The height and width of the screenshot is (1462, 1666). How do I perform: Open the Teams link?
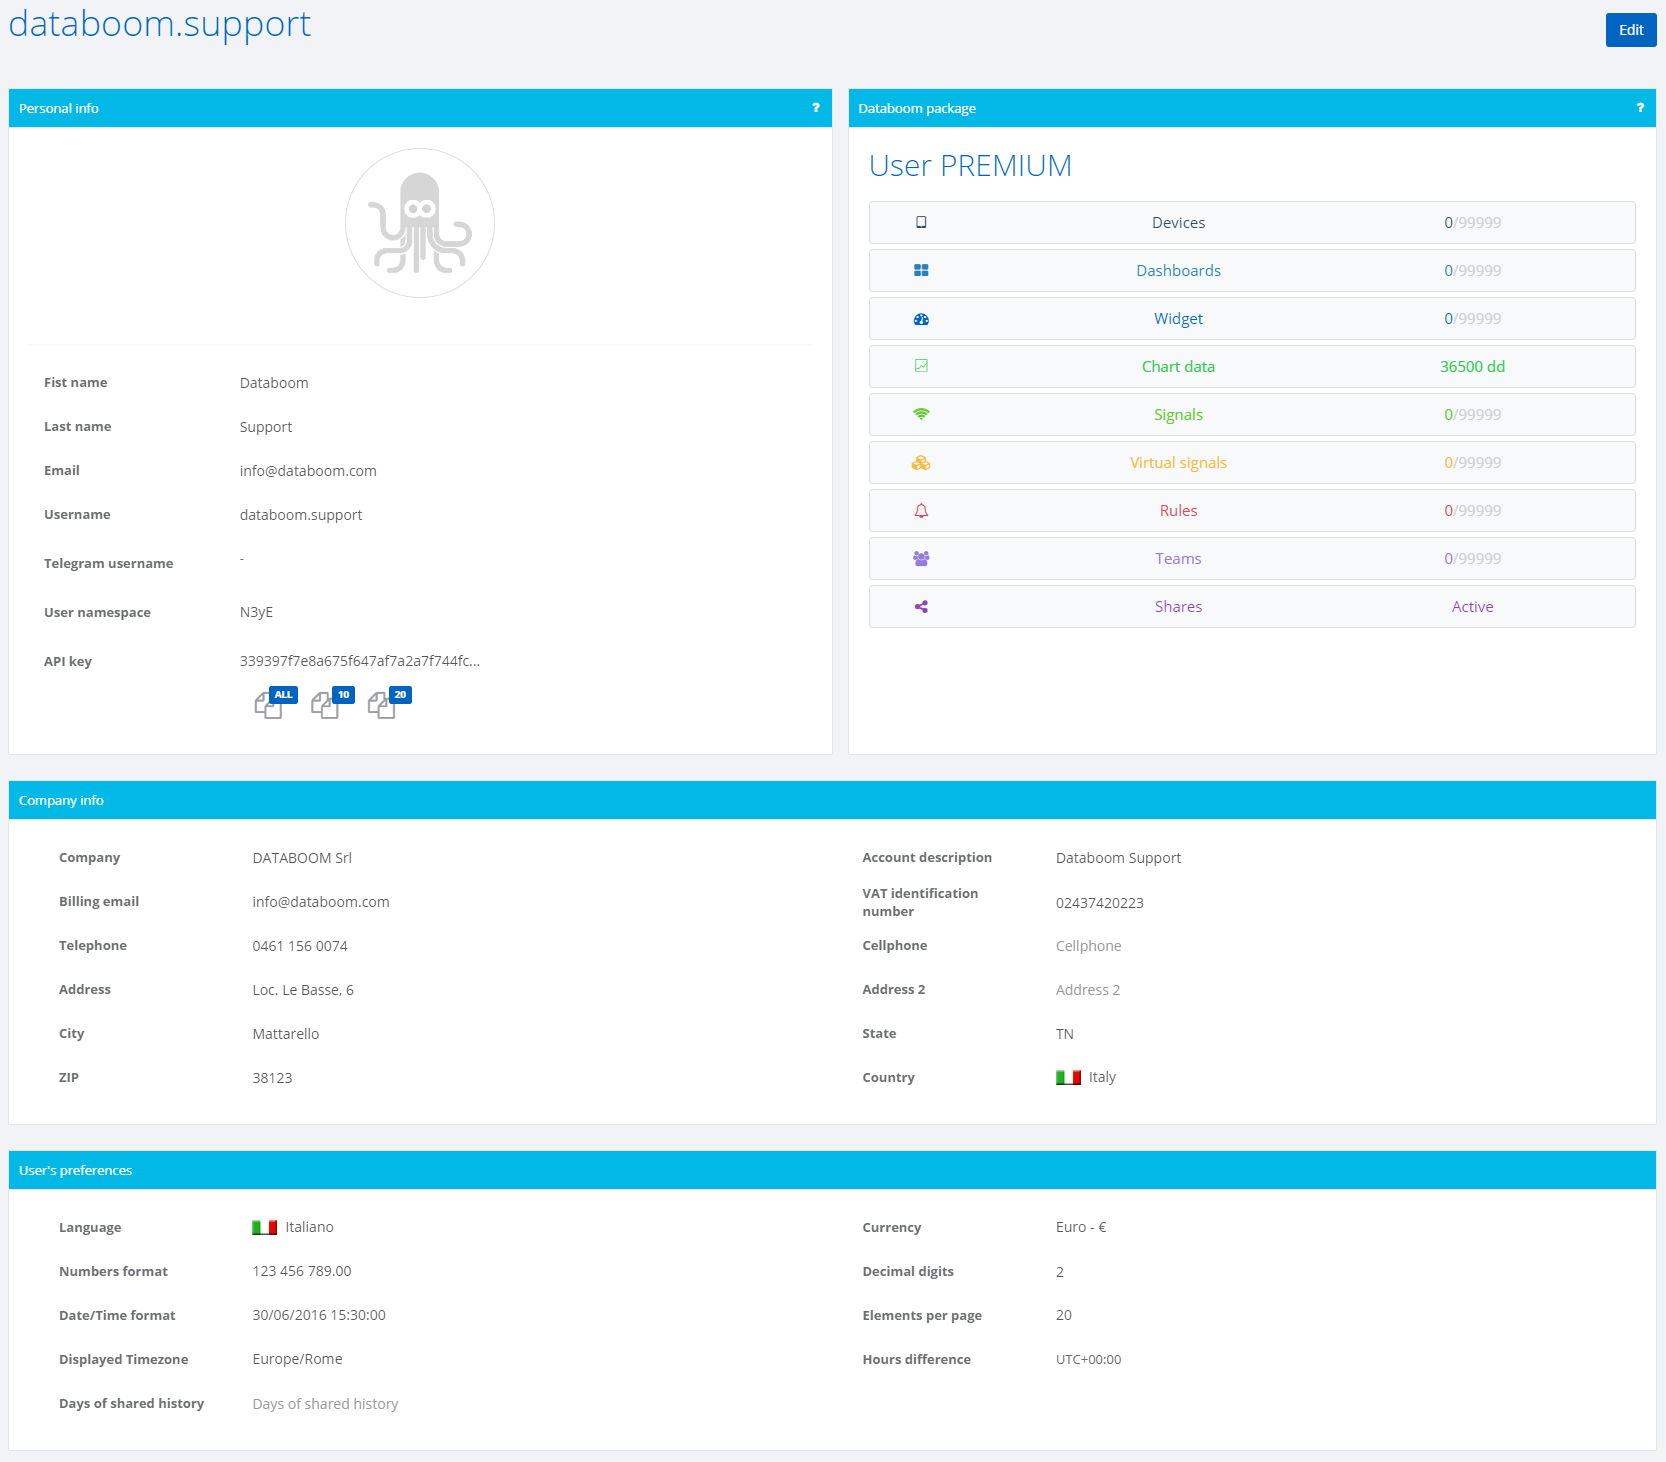coord(1178,559)
